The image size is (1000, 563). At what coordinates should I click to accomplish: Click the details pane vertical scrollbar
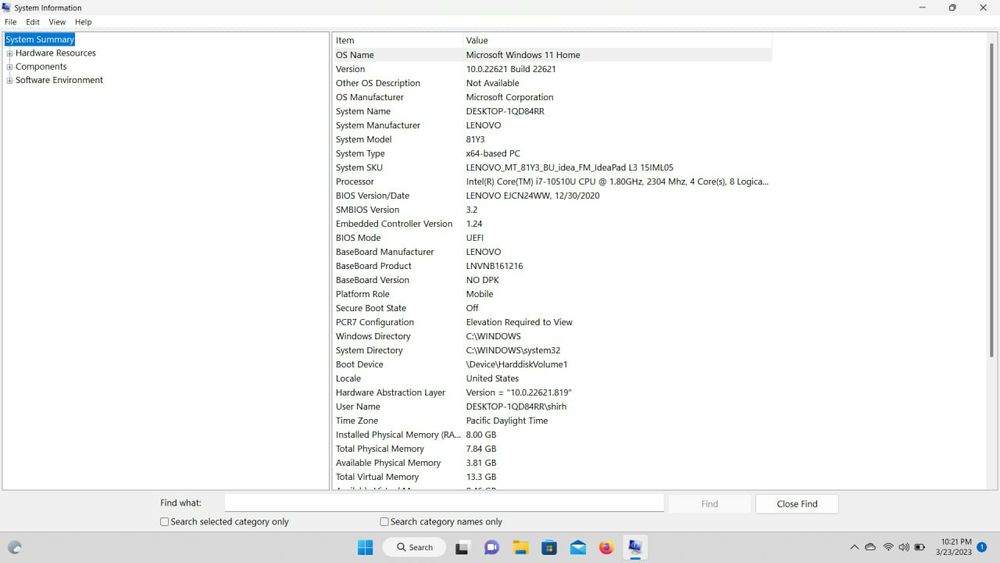991,200
